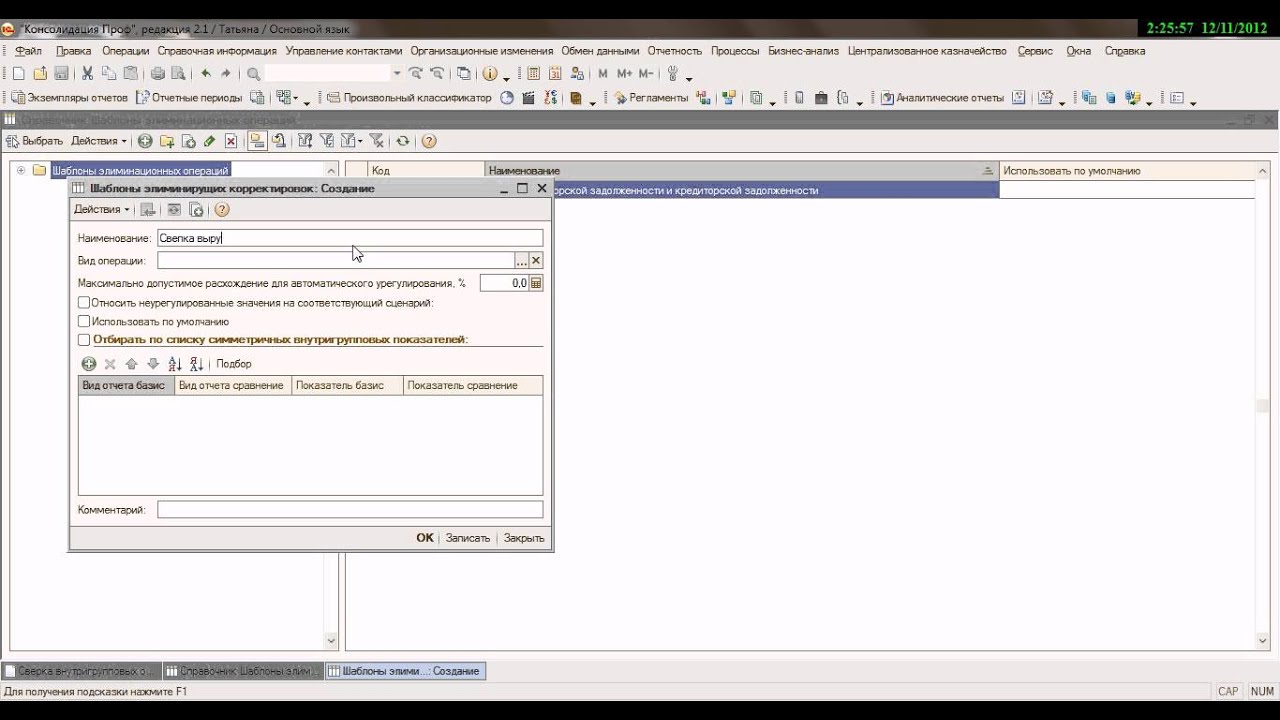
Task: Click Подбор button in dialog table toolbar
Action: (x=234, y=364)
